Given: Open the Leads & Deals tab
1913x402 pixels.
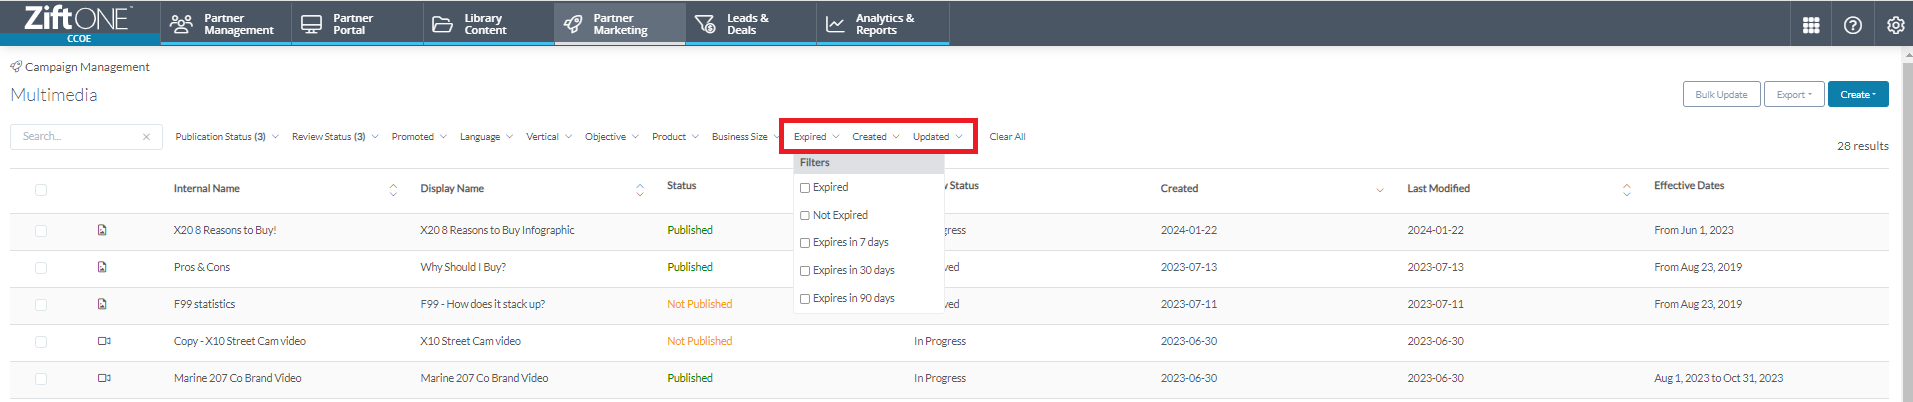Looking at the screenshot, I should [x=751, y=24].
